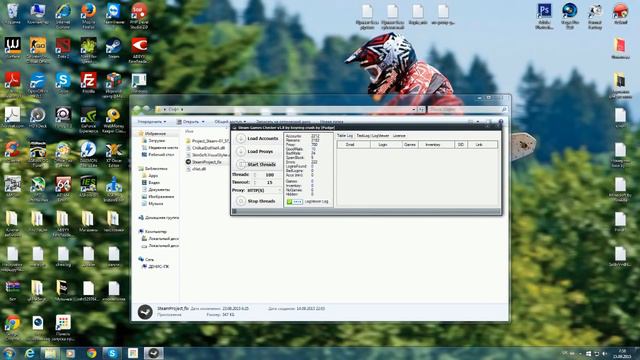640x360 pixels.
Task: Click the Explorer search box
Action: pos(468,109)
